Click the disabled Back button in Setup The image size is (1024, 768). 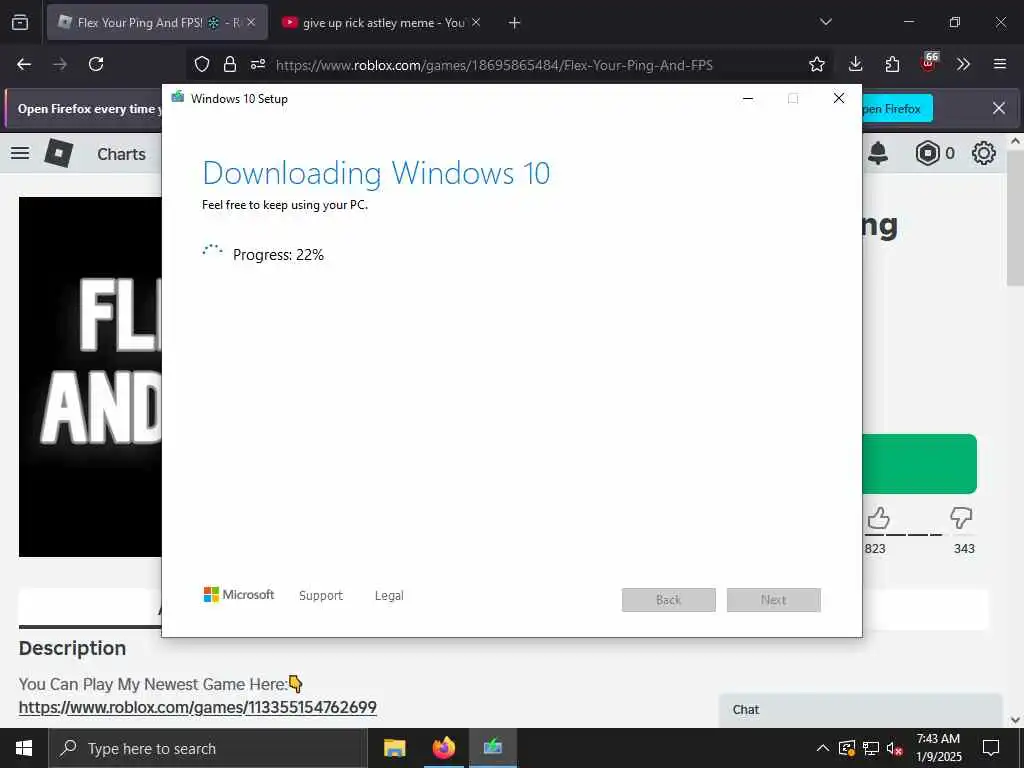point(669,600)
